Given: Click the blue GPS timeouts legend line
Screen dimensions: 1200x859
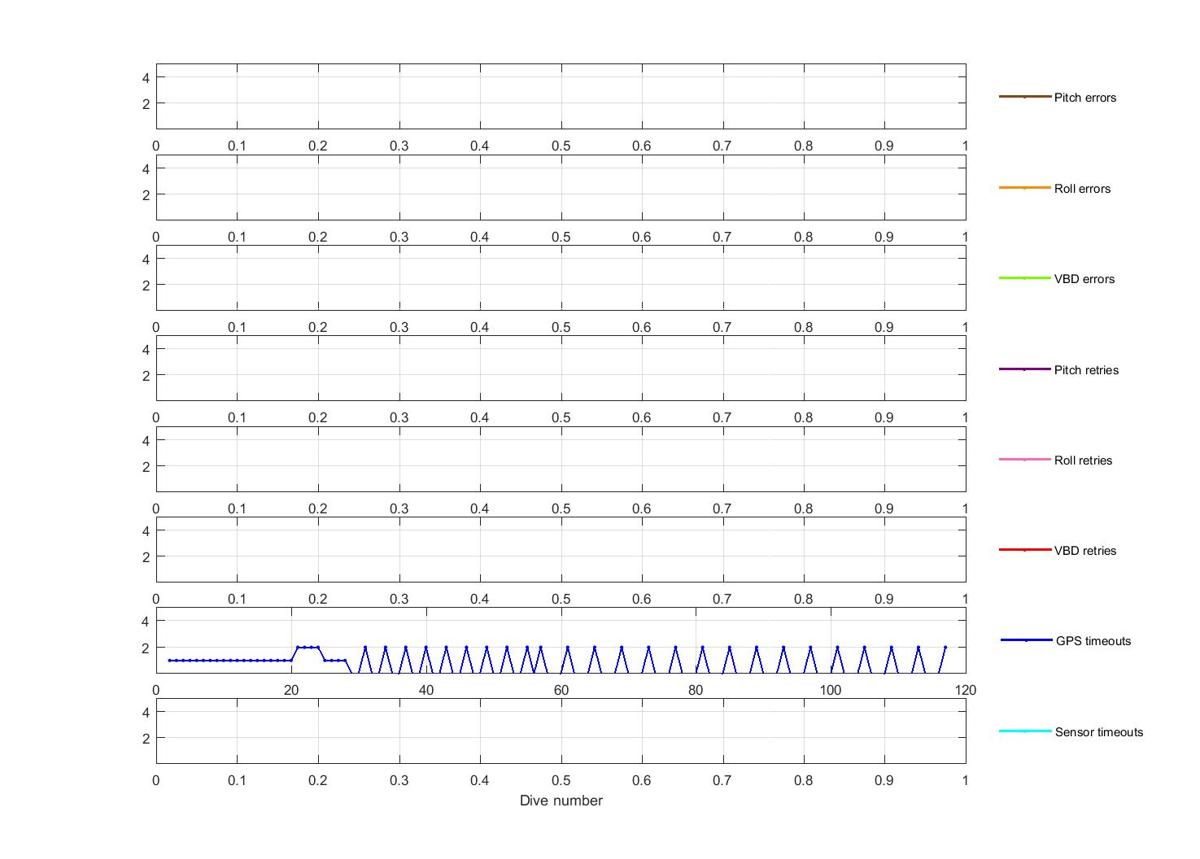Looking at the screenshot, I should pos(1025,640).
